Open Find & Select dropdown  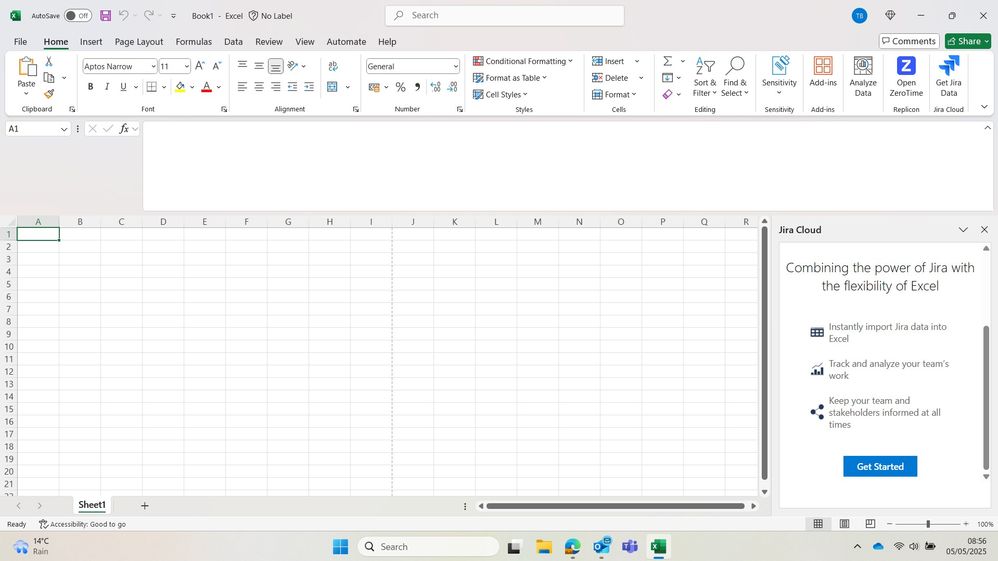[734, 77]
